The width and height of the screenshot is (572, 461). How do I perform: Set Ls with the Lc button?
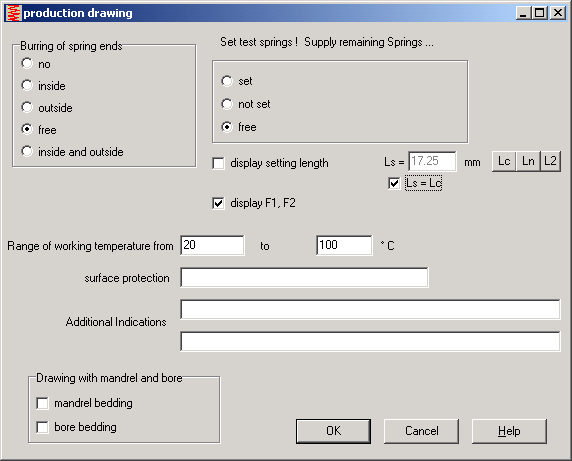[x=504, y=161]
